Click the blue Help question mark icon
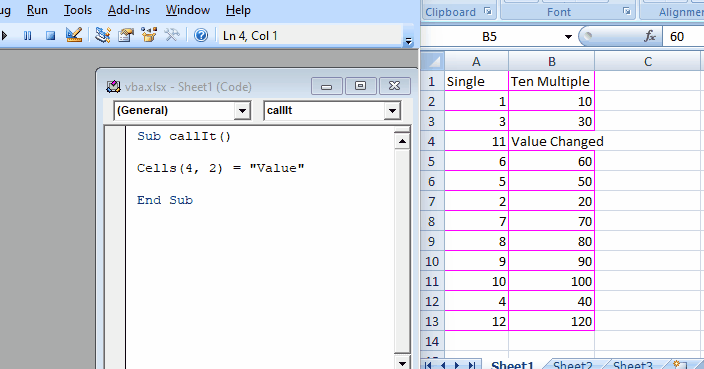This screenshot has height=369, width=704. pyautogui.click(x=201, y=35)
